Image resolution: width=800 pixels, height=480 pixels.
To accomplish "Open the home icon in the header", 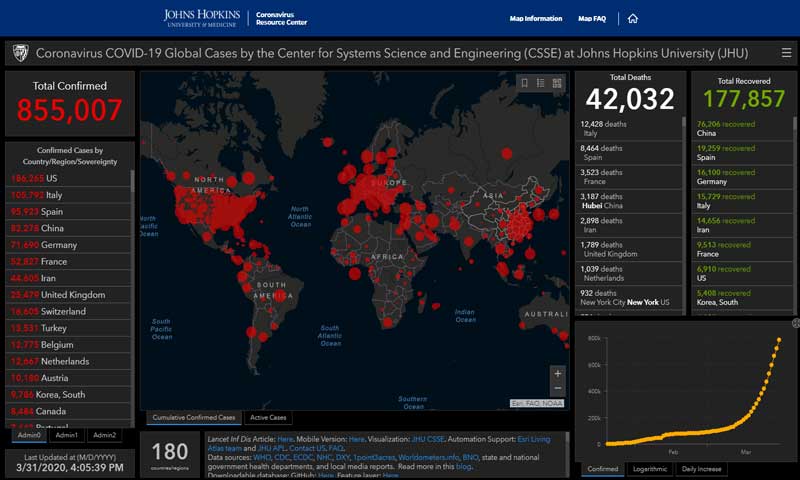I will [633, 18].
